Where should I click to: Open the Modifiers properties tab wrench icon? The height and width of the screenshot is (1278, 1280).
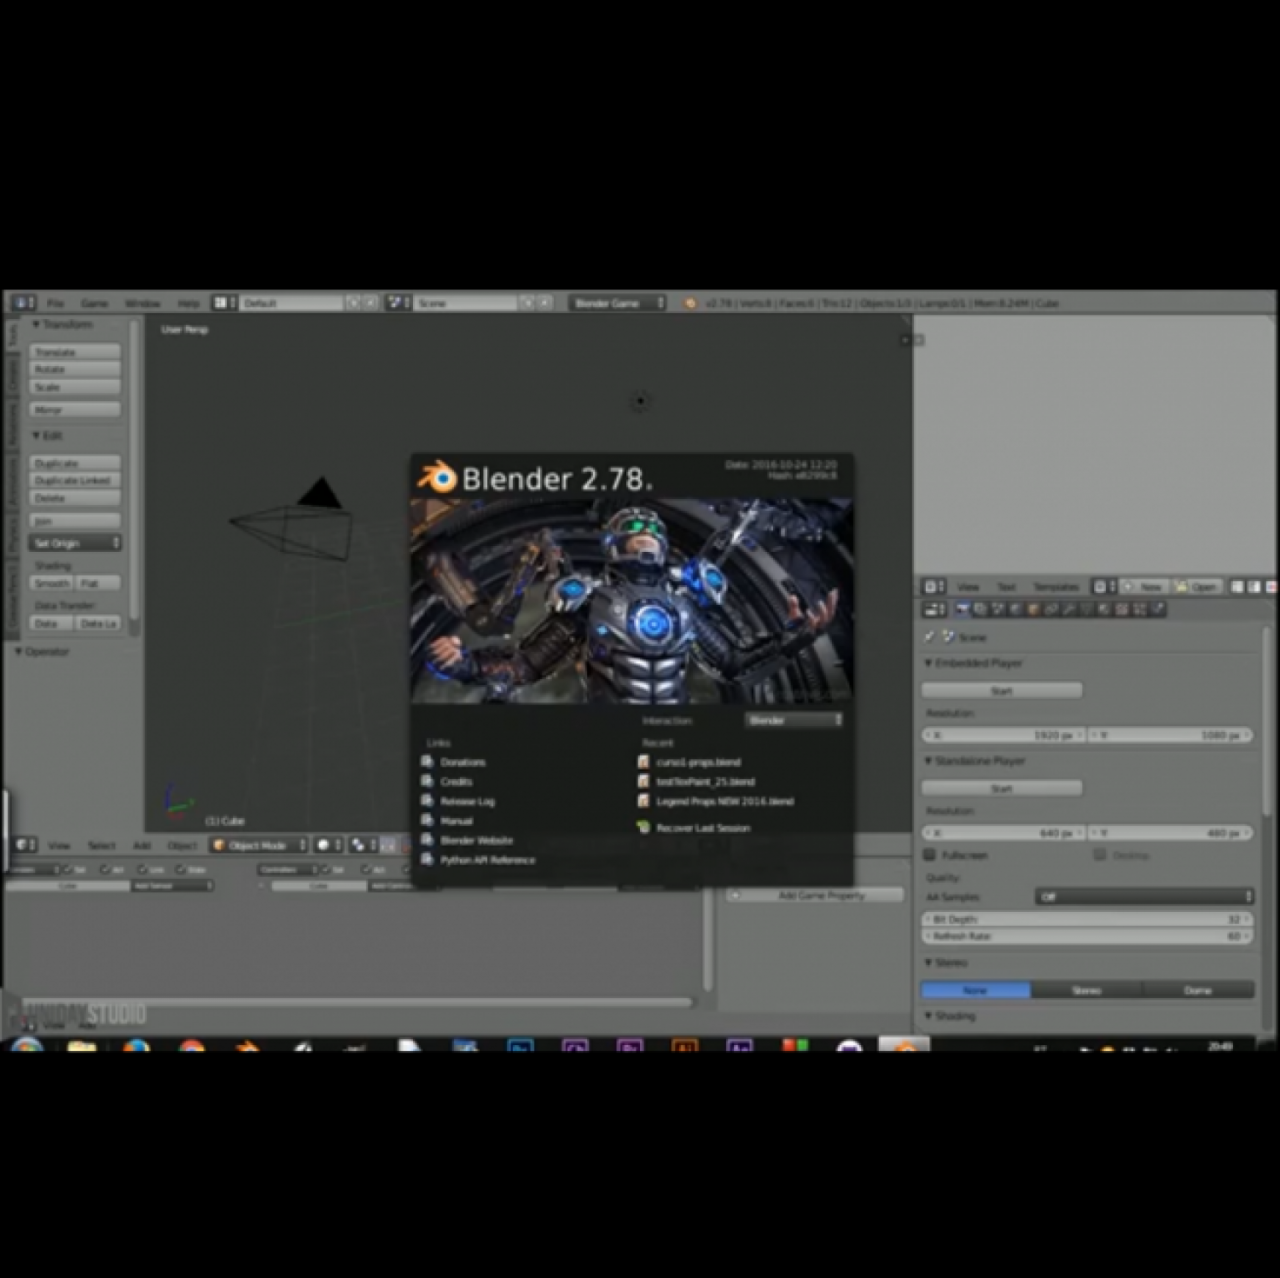(1069, 609)
